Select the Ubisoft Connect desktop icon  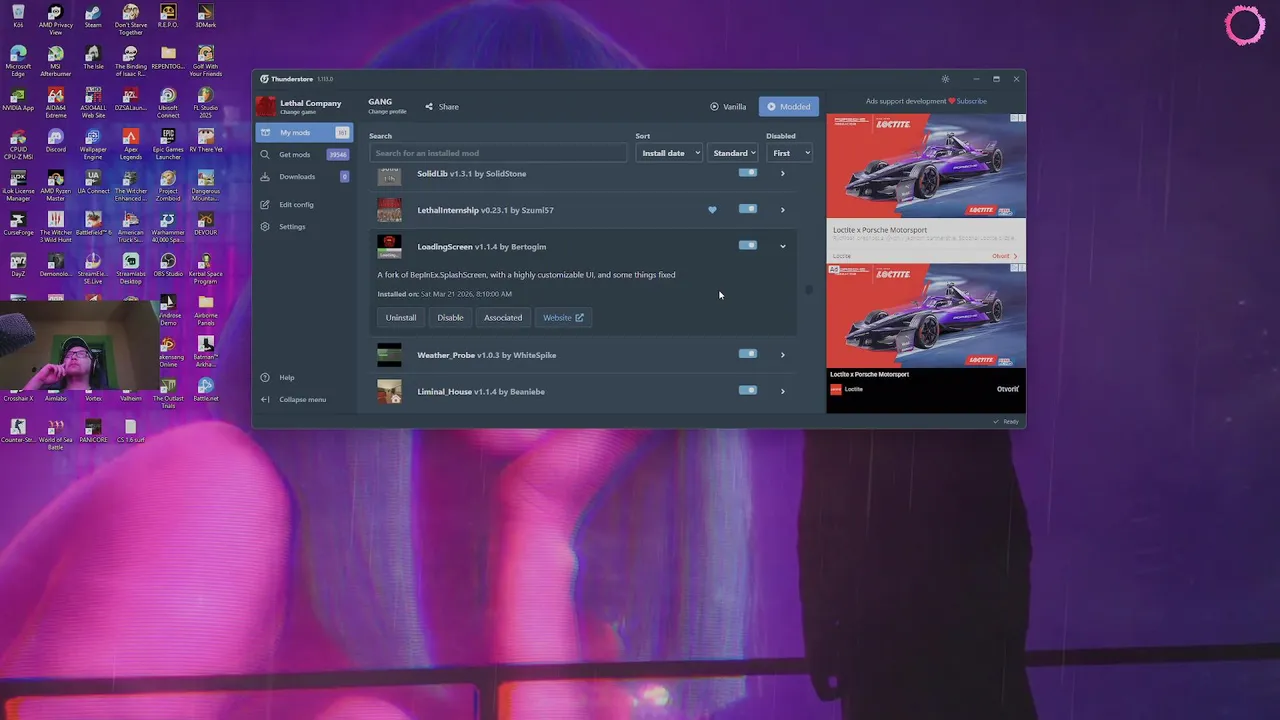tap(168, 103)
